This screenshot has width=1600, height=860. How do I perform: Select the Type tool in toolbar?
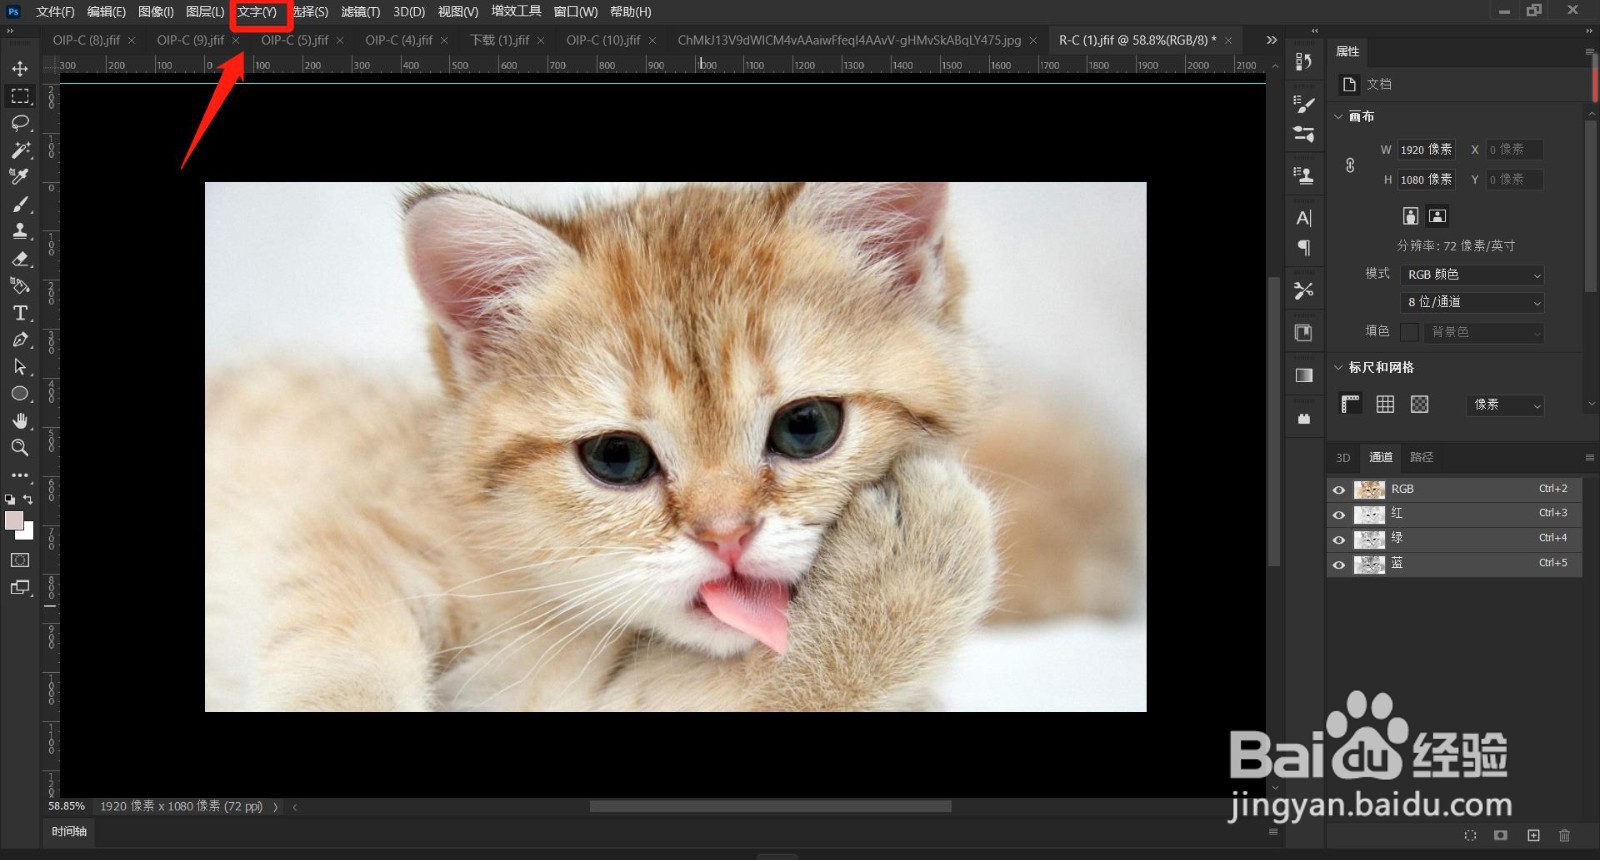tap(20, 313)
